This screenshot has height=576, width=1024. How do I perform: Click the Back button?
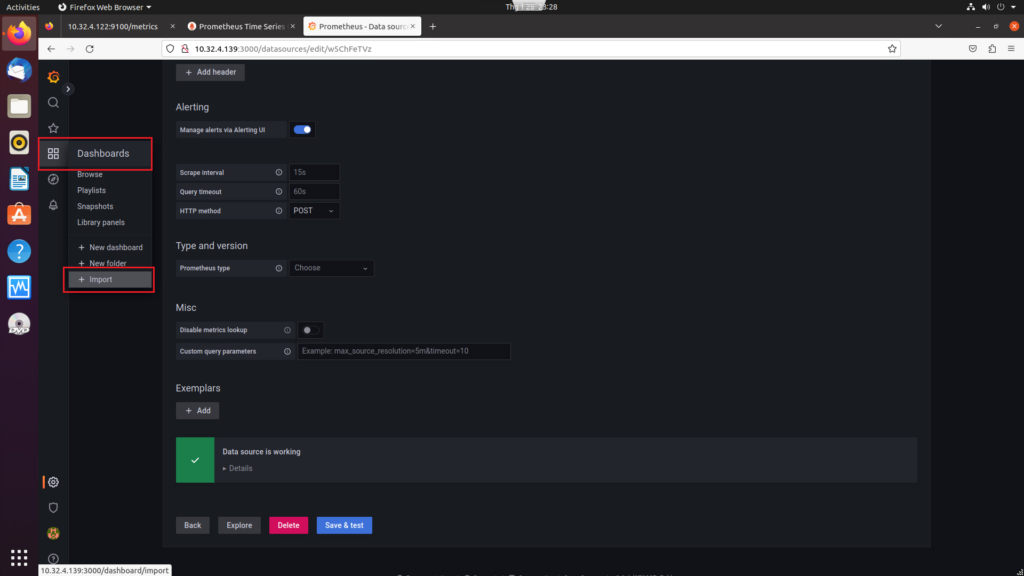point(193,526)
